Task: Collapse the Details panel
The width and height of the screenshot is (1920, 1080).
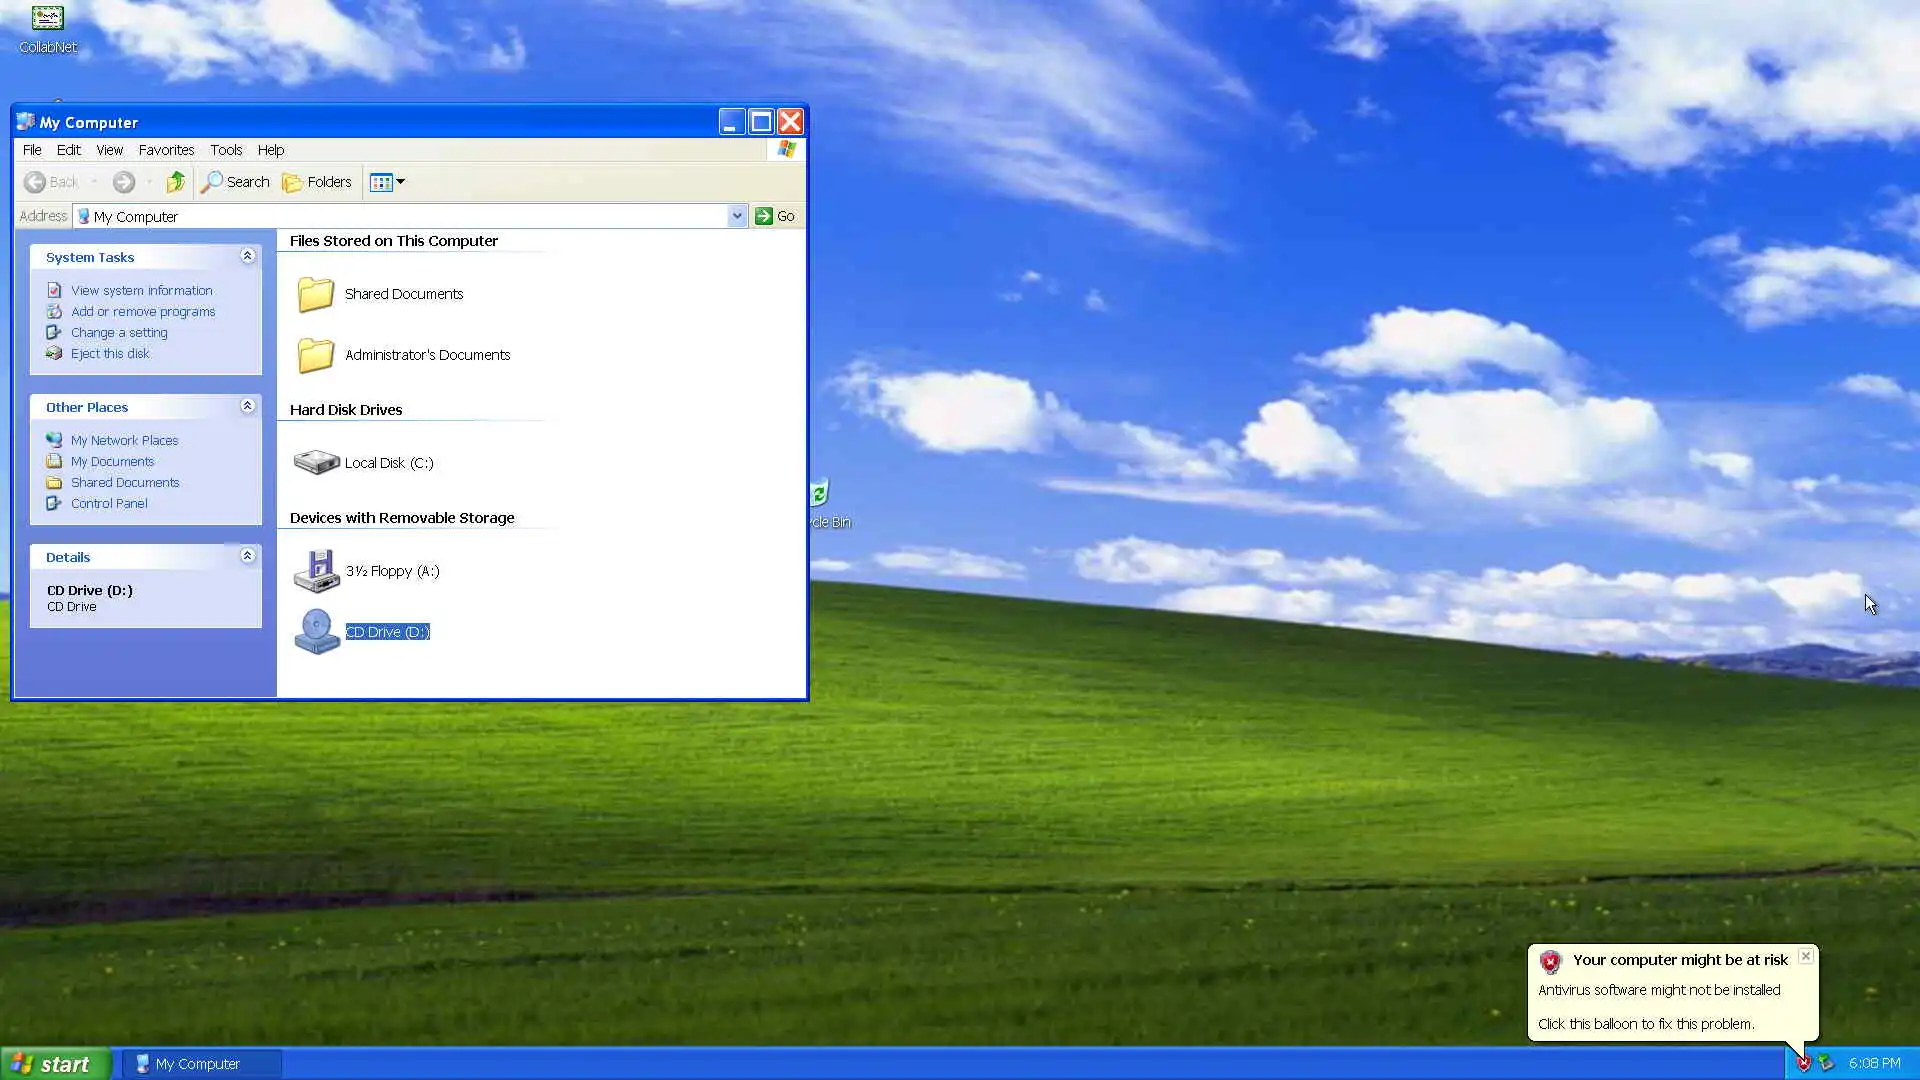Action: [247, 556]
